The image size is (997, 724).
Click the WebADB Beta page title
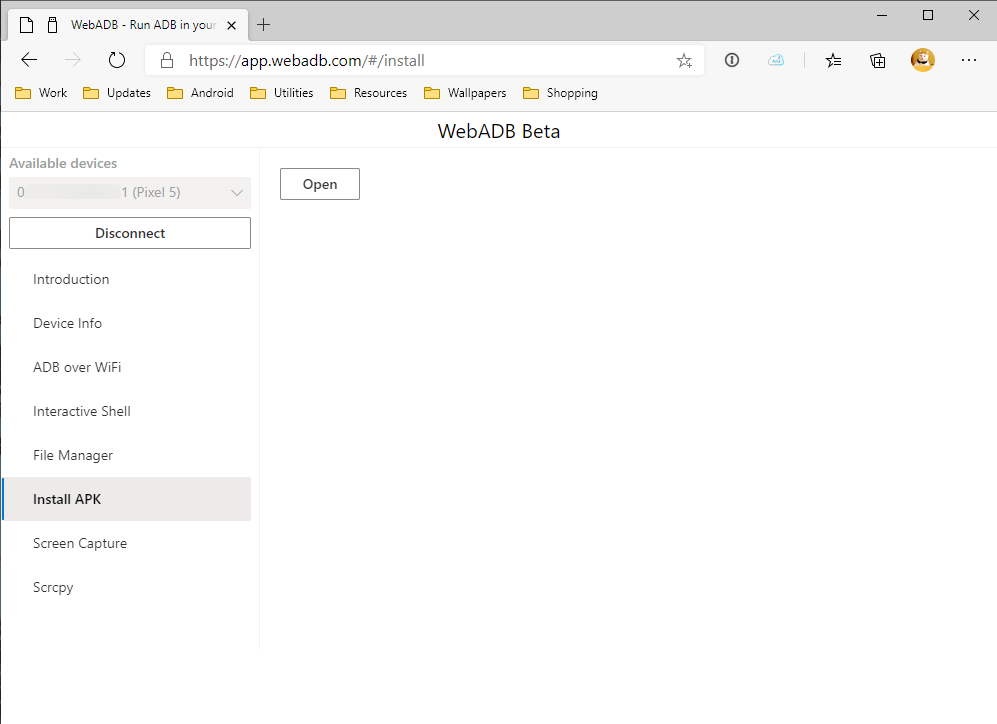pos(498,131)
